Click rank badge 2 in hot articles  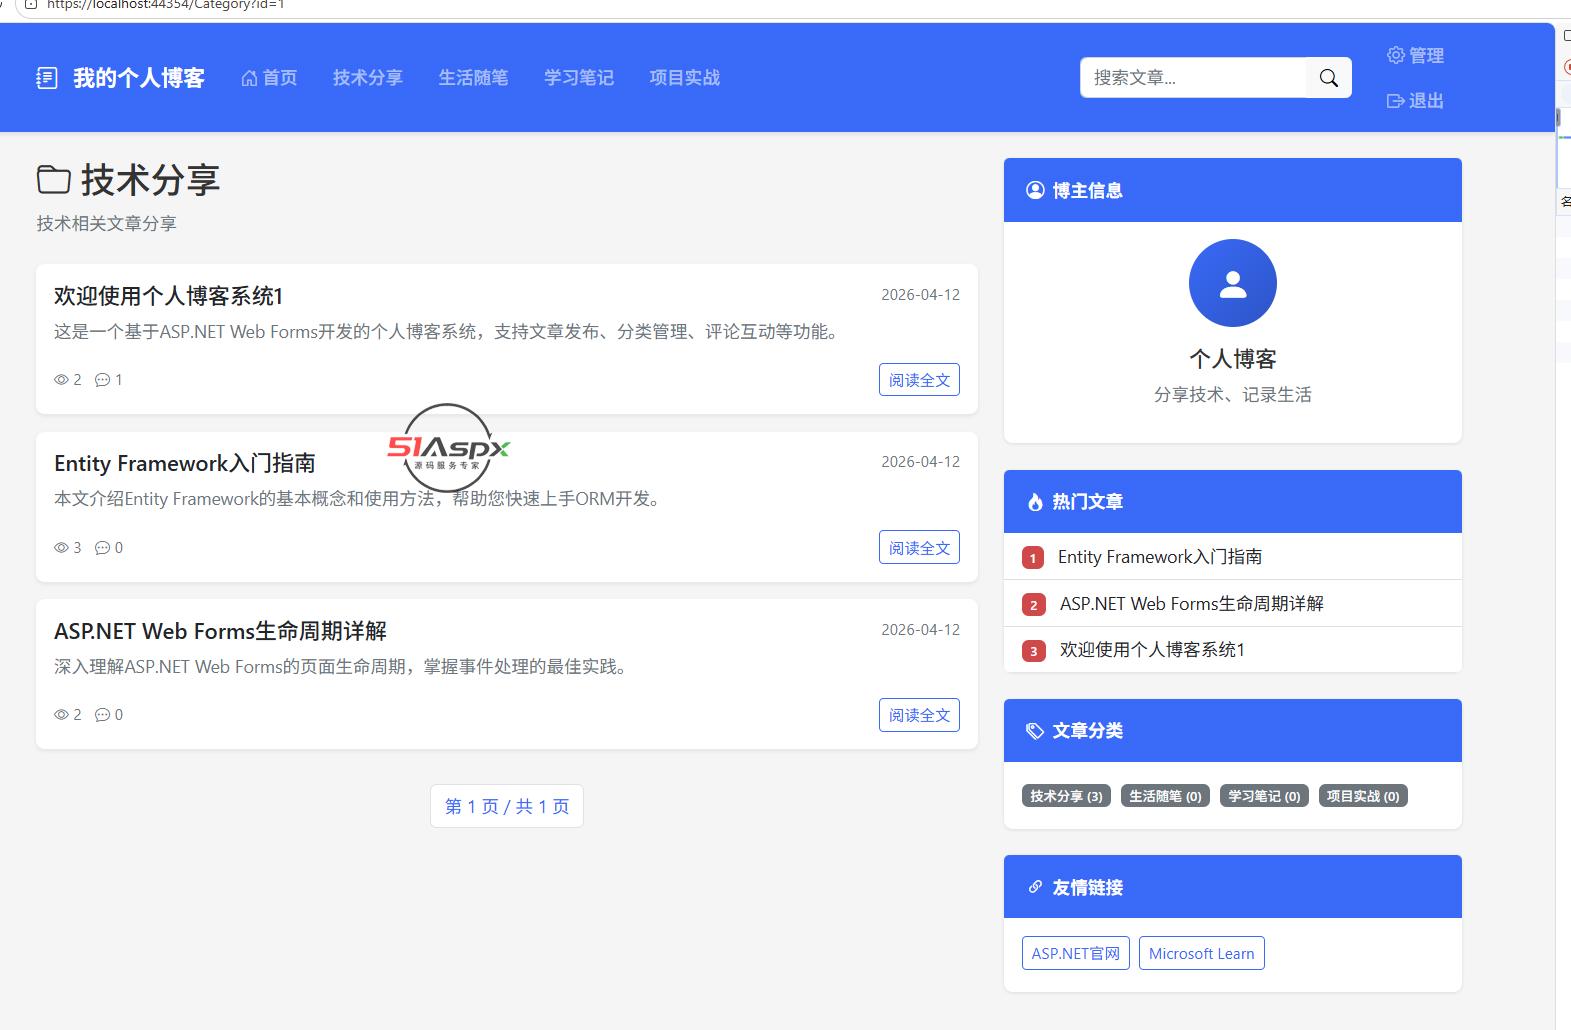pyautogui.click(x=1033, y=605)
